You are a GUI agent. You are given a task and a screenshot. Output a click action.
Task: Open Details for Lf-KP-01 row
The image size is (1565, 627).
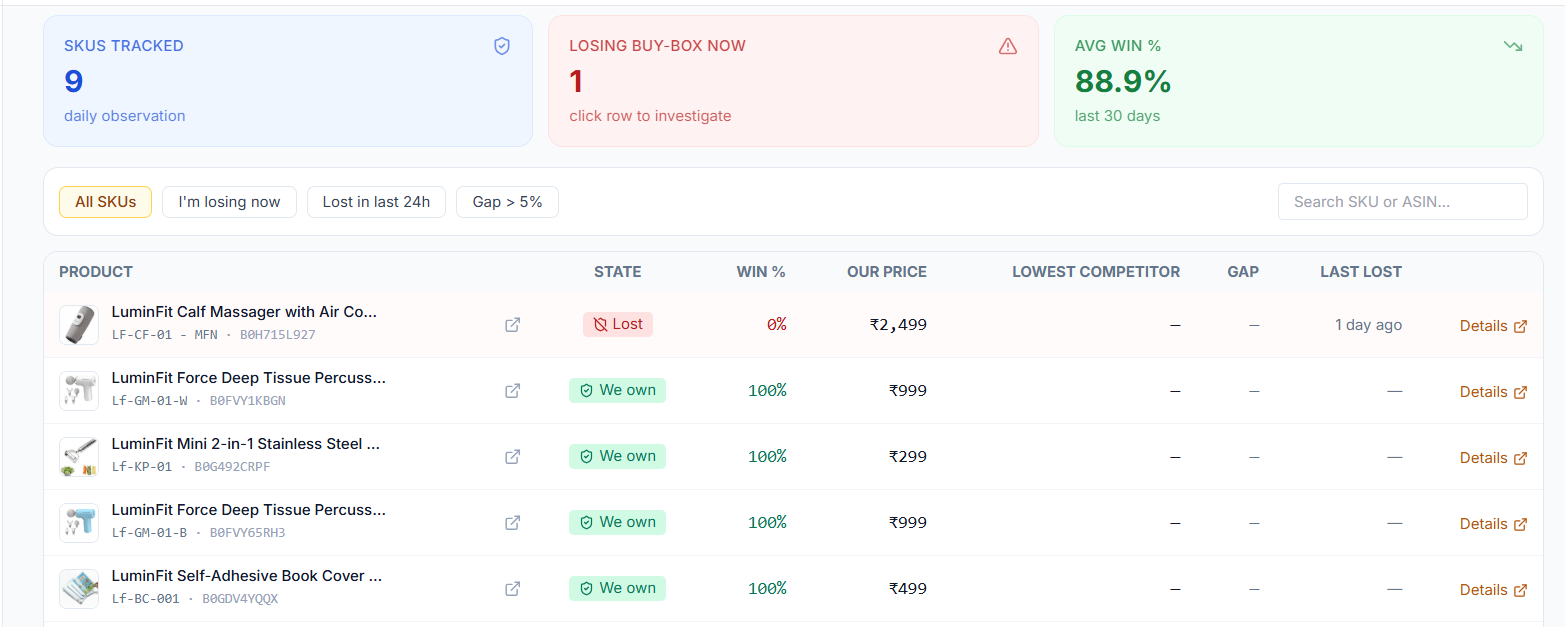pyautogui.click(x=1493, y=458)
